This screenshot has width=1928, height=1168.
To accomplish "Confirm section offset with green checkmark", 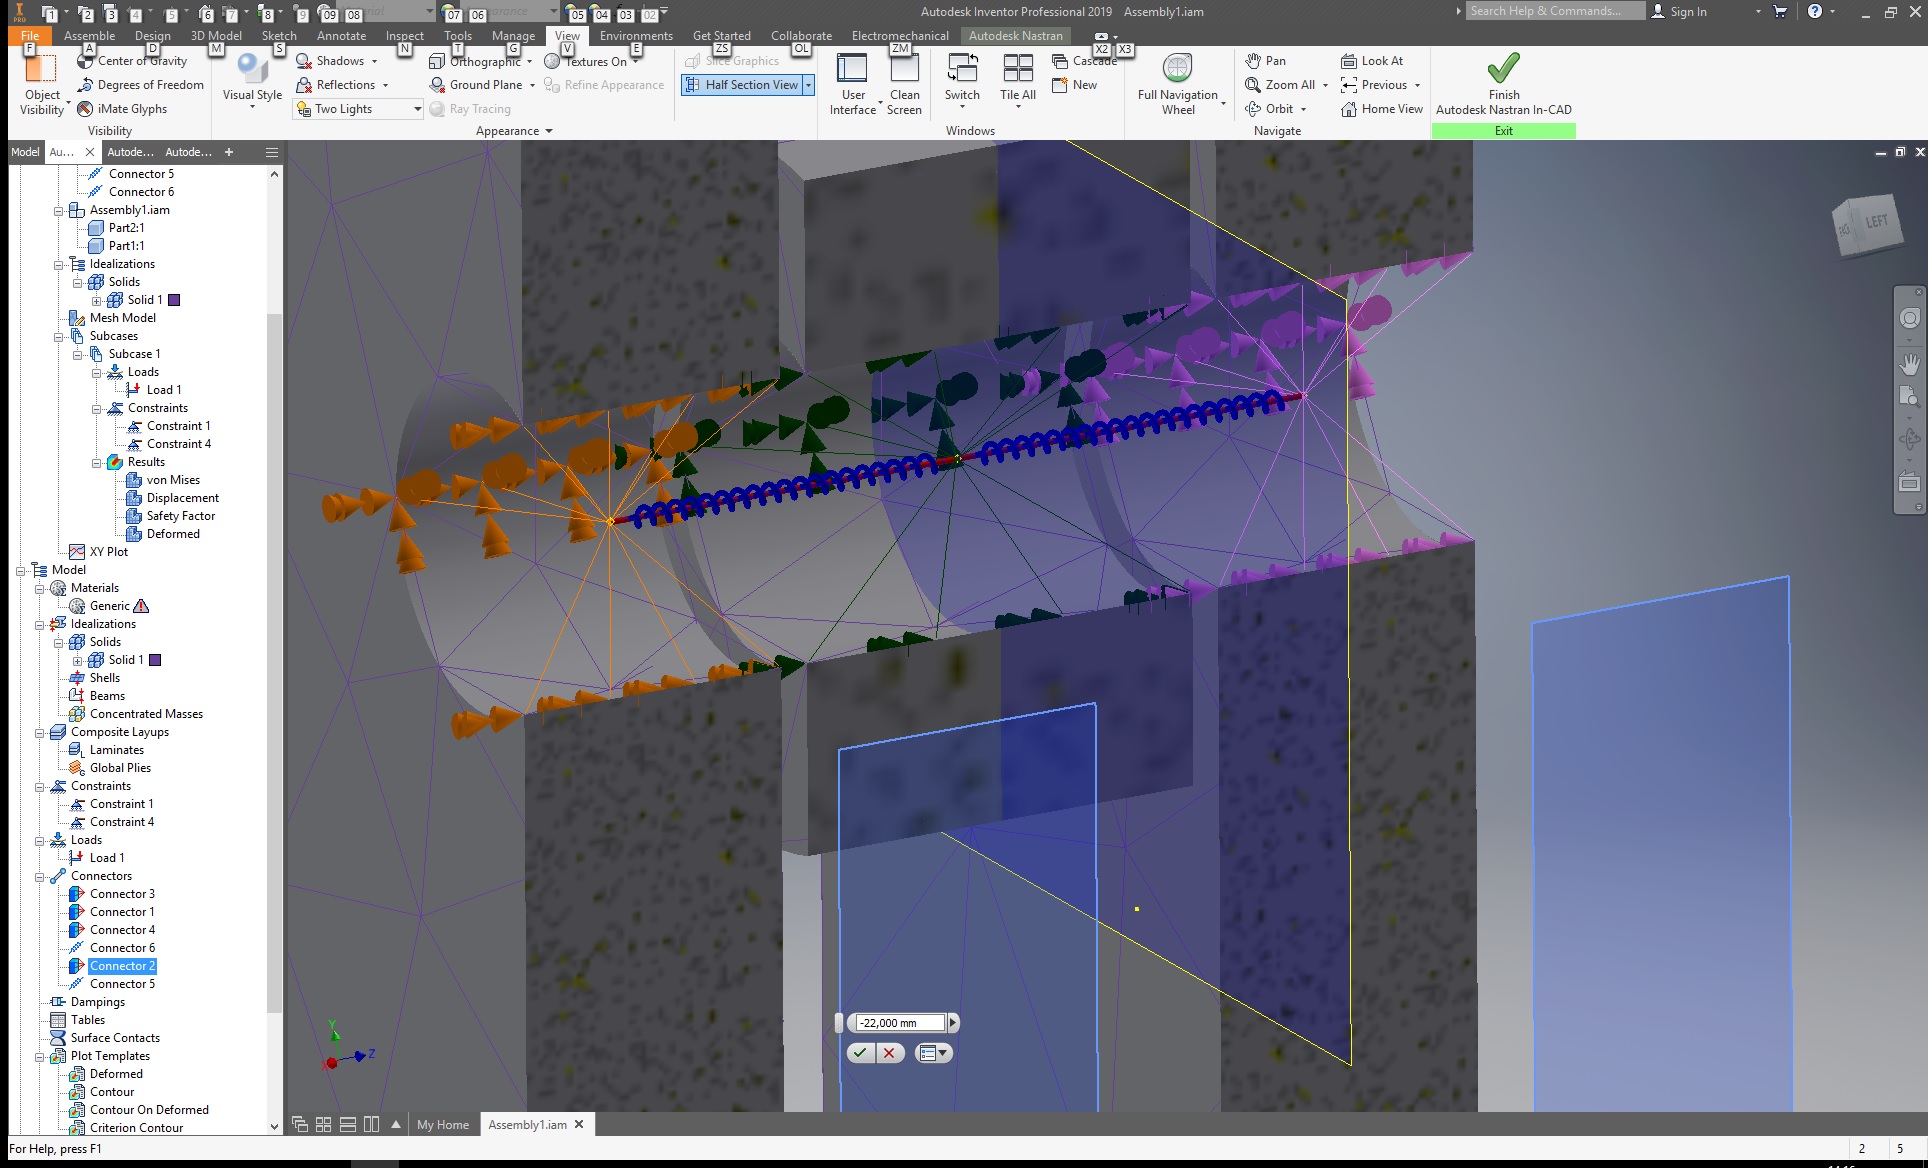I will pyautogui.click(x=860, y=1052).
